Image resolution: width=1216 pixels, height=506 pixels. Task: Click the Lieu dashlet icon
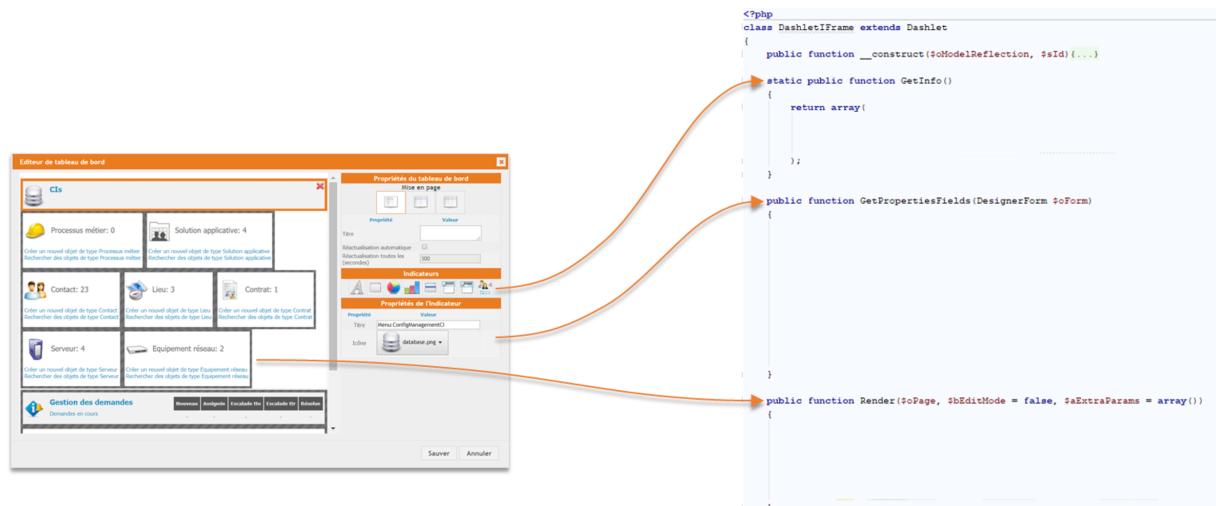coord(137,290)
